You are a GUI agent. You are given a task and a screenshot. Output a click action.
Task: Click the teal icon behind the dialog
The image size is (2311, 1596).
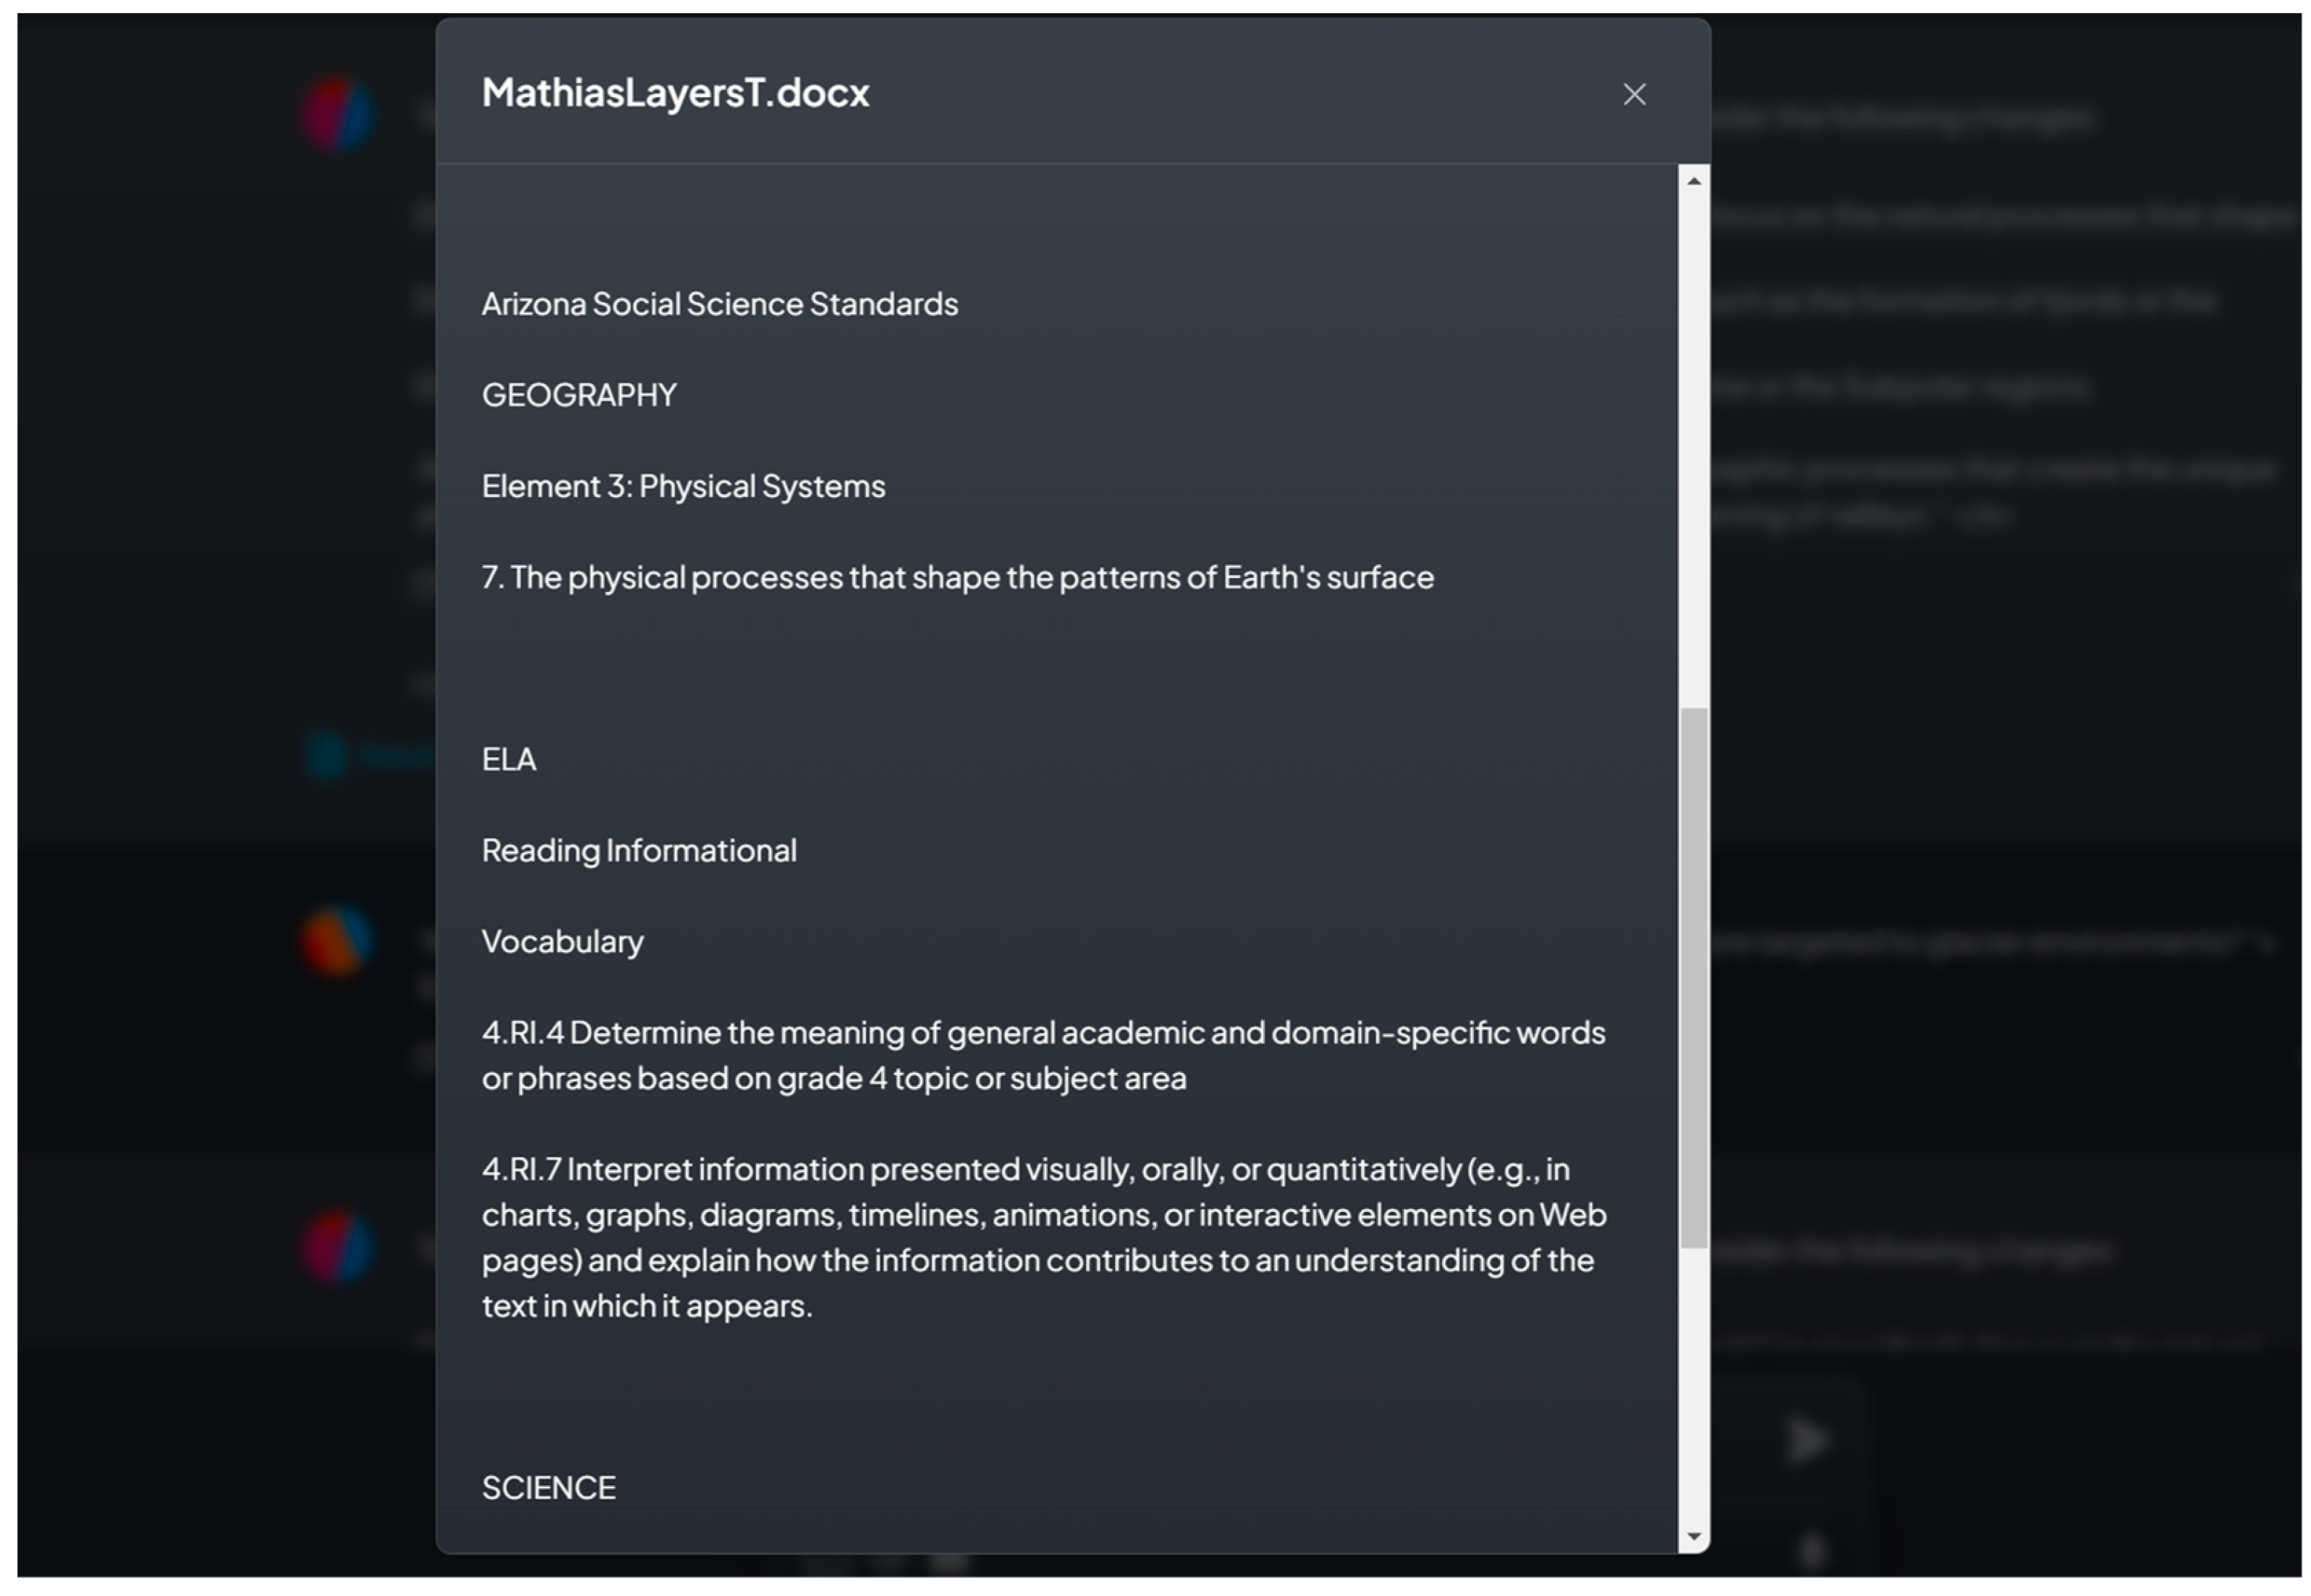(326, 755)
